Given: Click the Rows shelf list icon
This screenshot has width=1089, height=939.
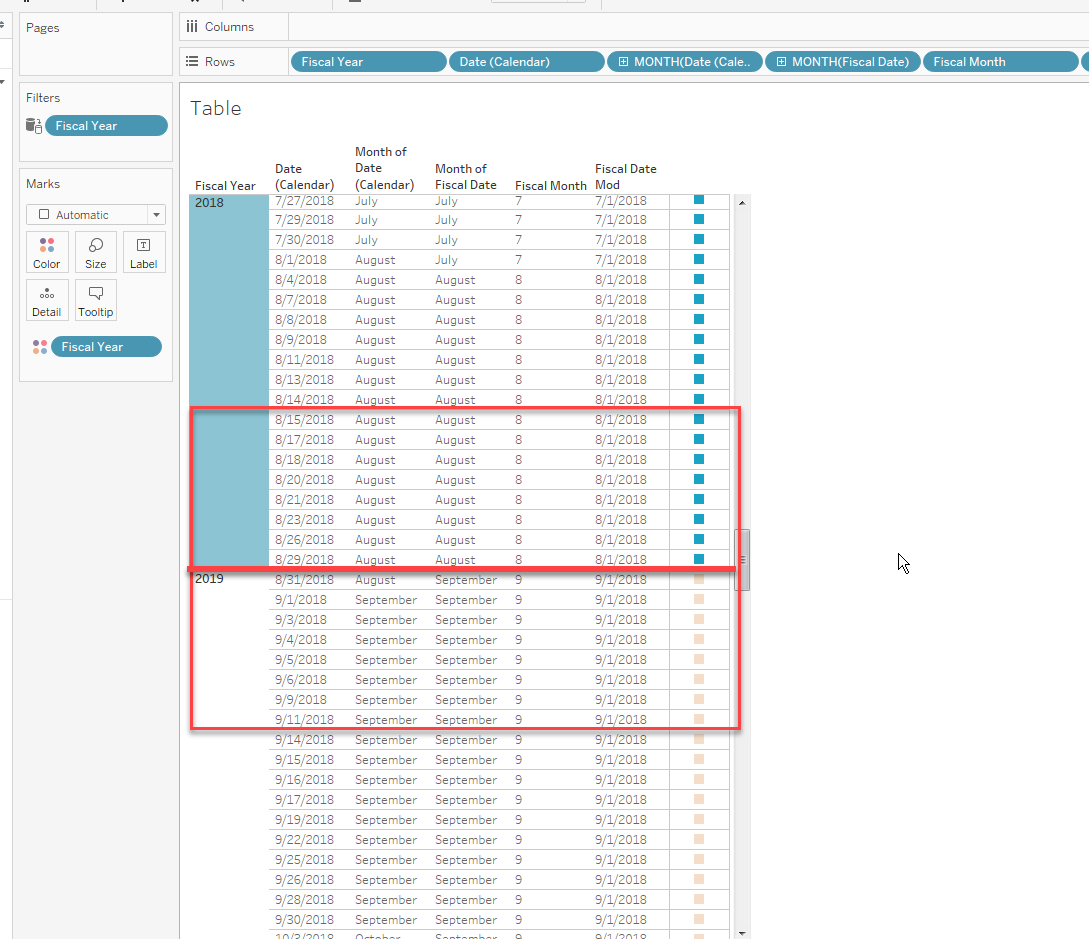Looking at the screenshot, I should click(x=191, y=61).
